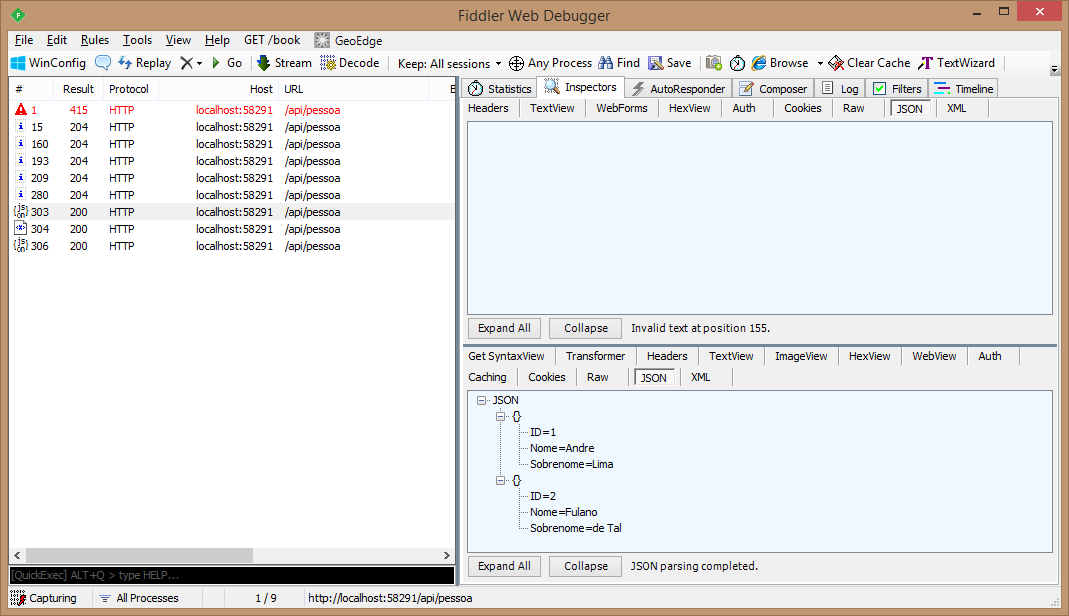The height and width of the screenshot is (616, 1069).
Task: Open the Browse dropdown arrow
Action: (820, 63)
